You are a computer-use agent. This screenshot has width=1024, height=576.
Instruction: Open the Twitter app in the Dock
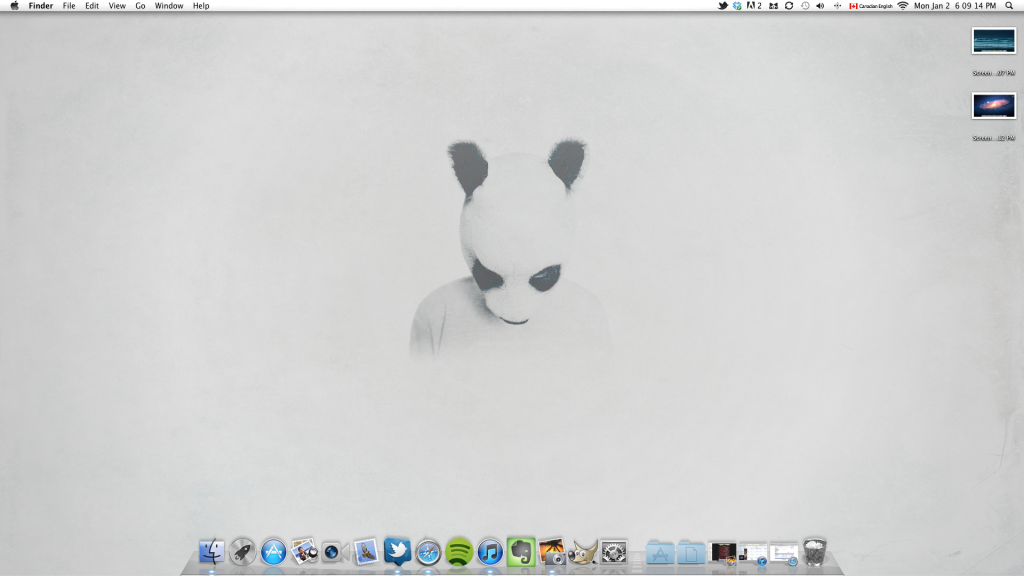[x=397, y=551]
